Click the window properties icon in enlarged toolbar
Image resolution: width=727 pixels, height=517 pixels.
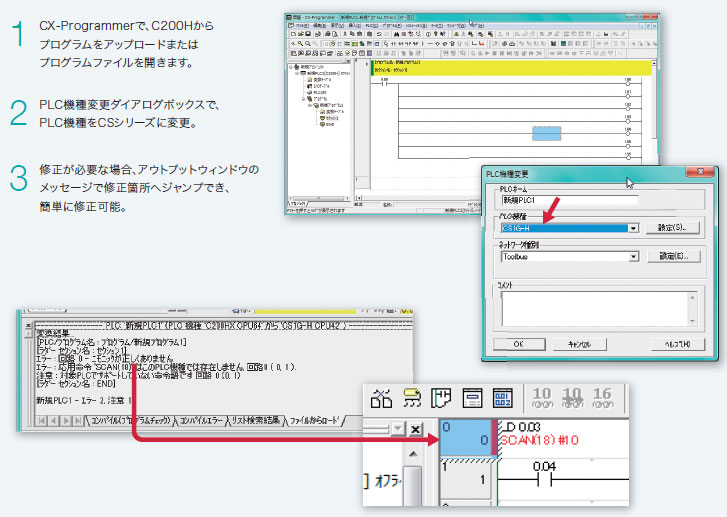pos(472,398)
